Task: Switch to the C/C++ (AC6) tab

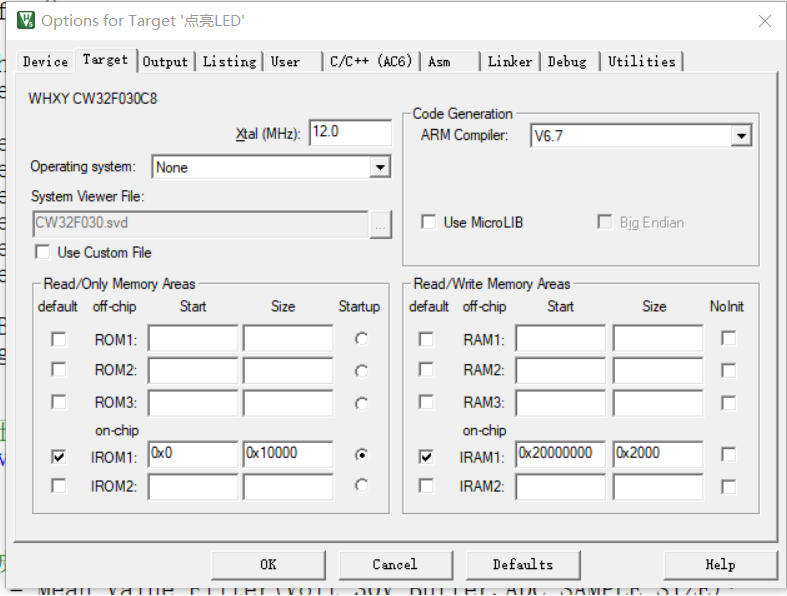Action: (370, 62)
